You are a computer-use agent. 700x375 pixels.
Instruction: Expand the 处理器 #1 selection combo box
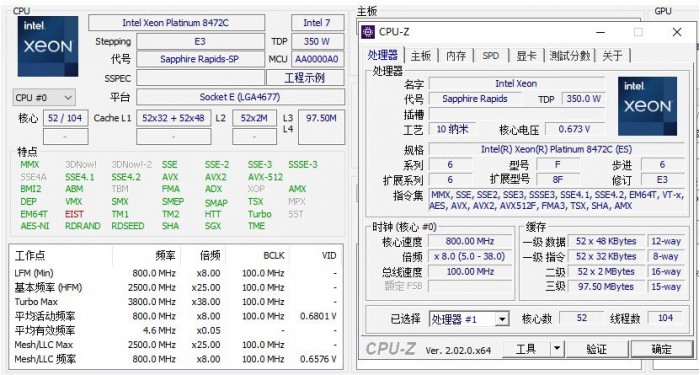point(469,319)
